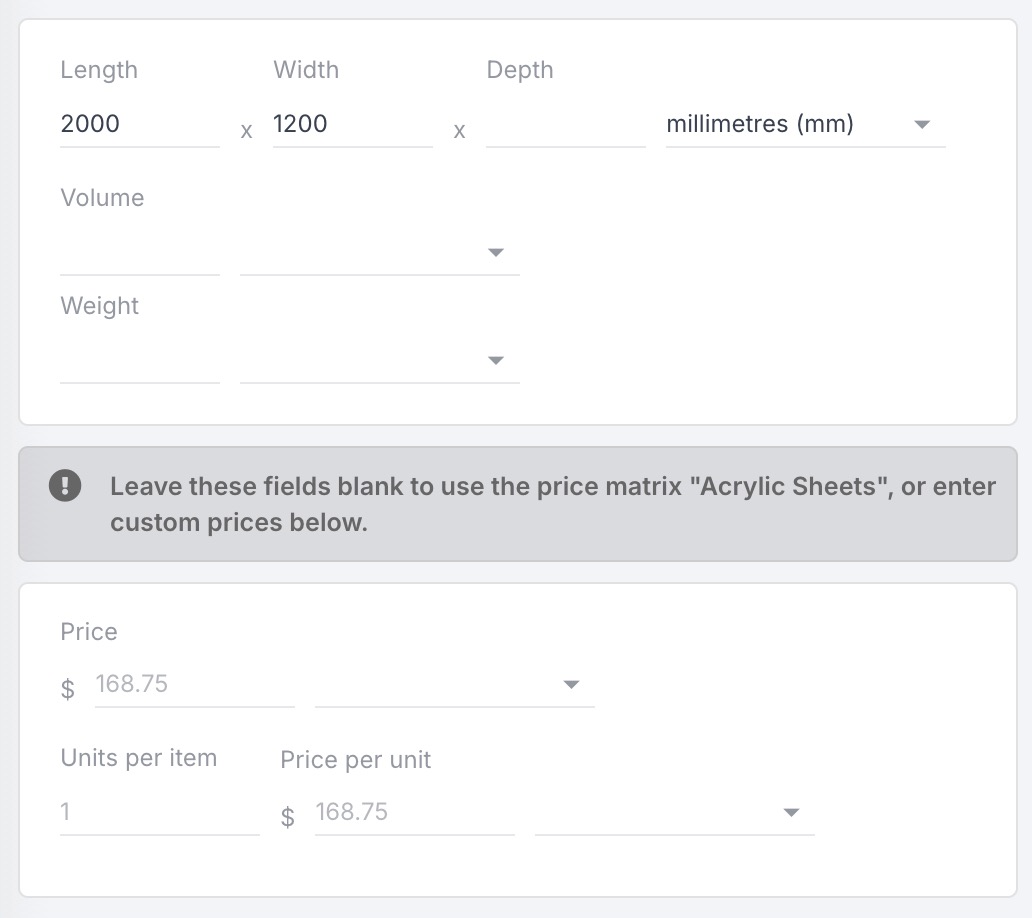Expand the Weight unit dropdown

pyautogui.click(x=380, y=361)
